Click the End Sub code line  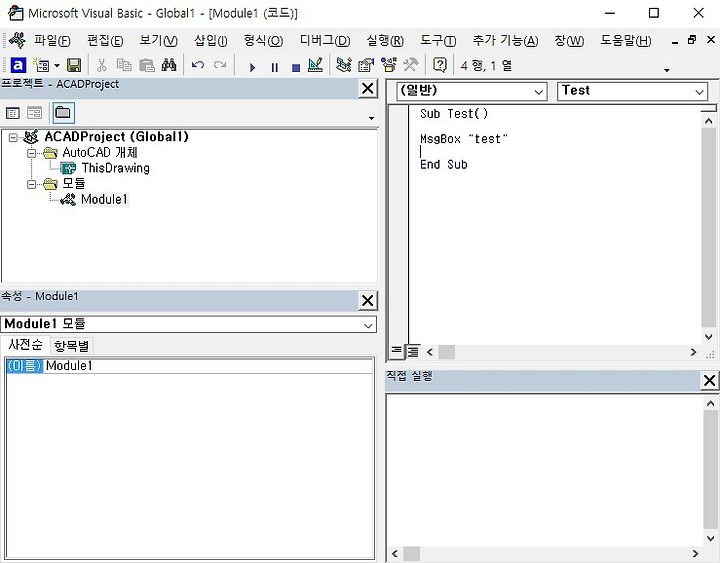[x=444, y=164]
